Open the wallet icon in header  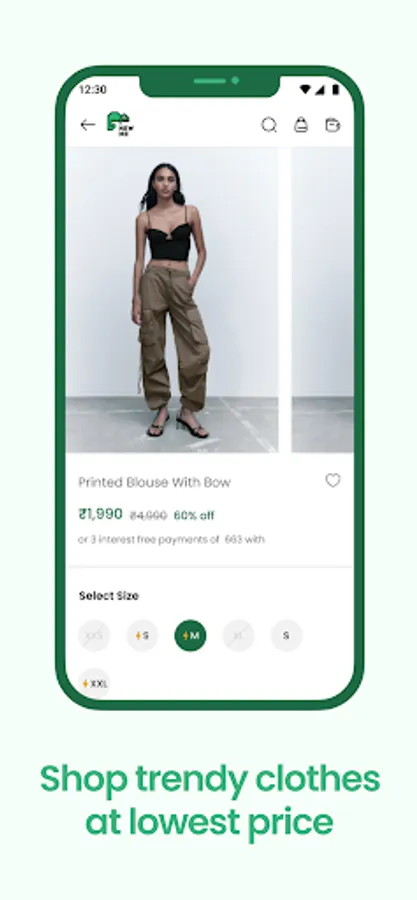[333, 125]
